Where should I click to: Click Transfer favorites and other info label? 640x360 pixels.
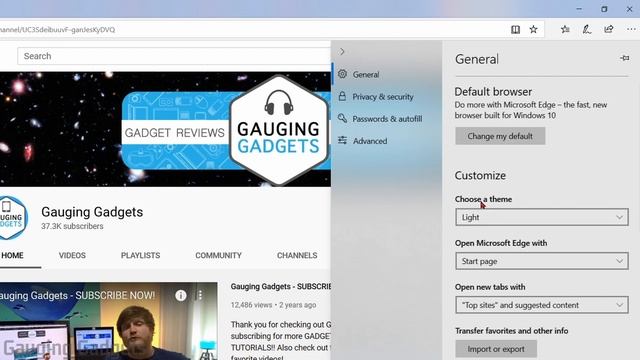pos(511,331)
